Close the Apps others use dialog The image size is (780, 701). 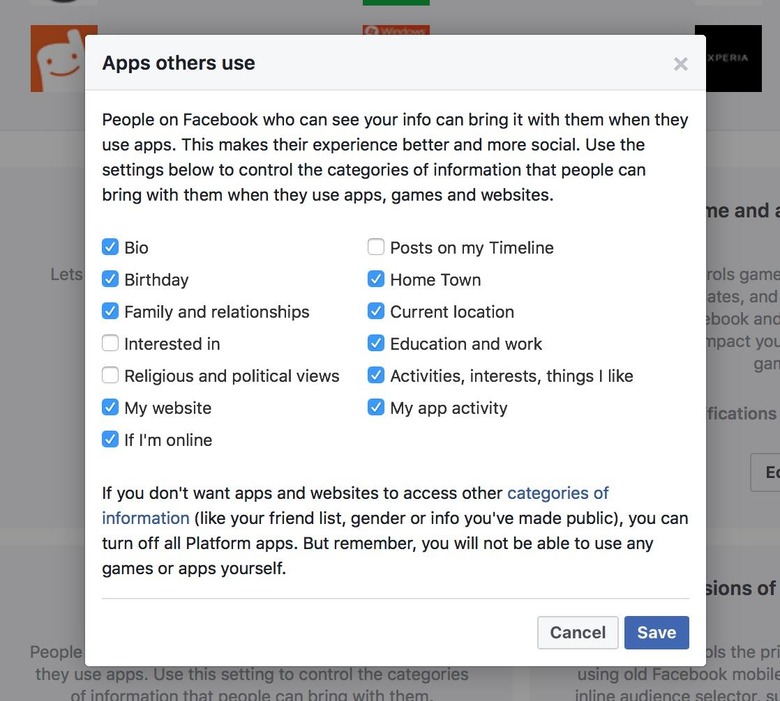click(681, 64)
